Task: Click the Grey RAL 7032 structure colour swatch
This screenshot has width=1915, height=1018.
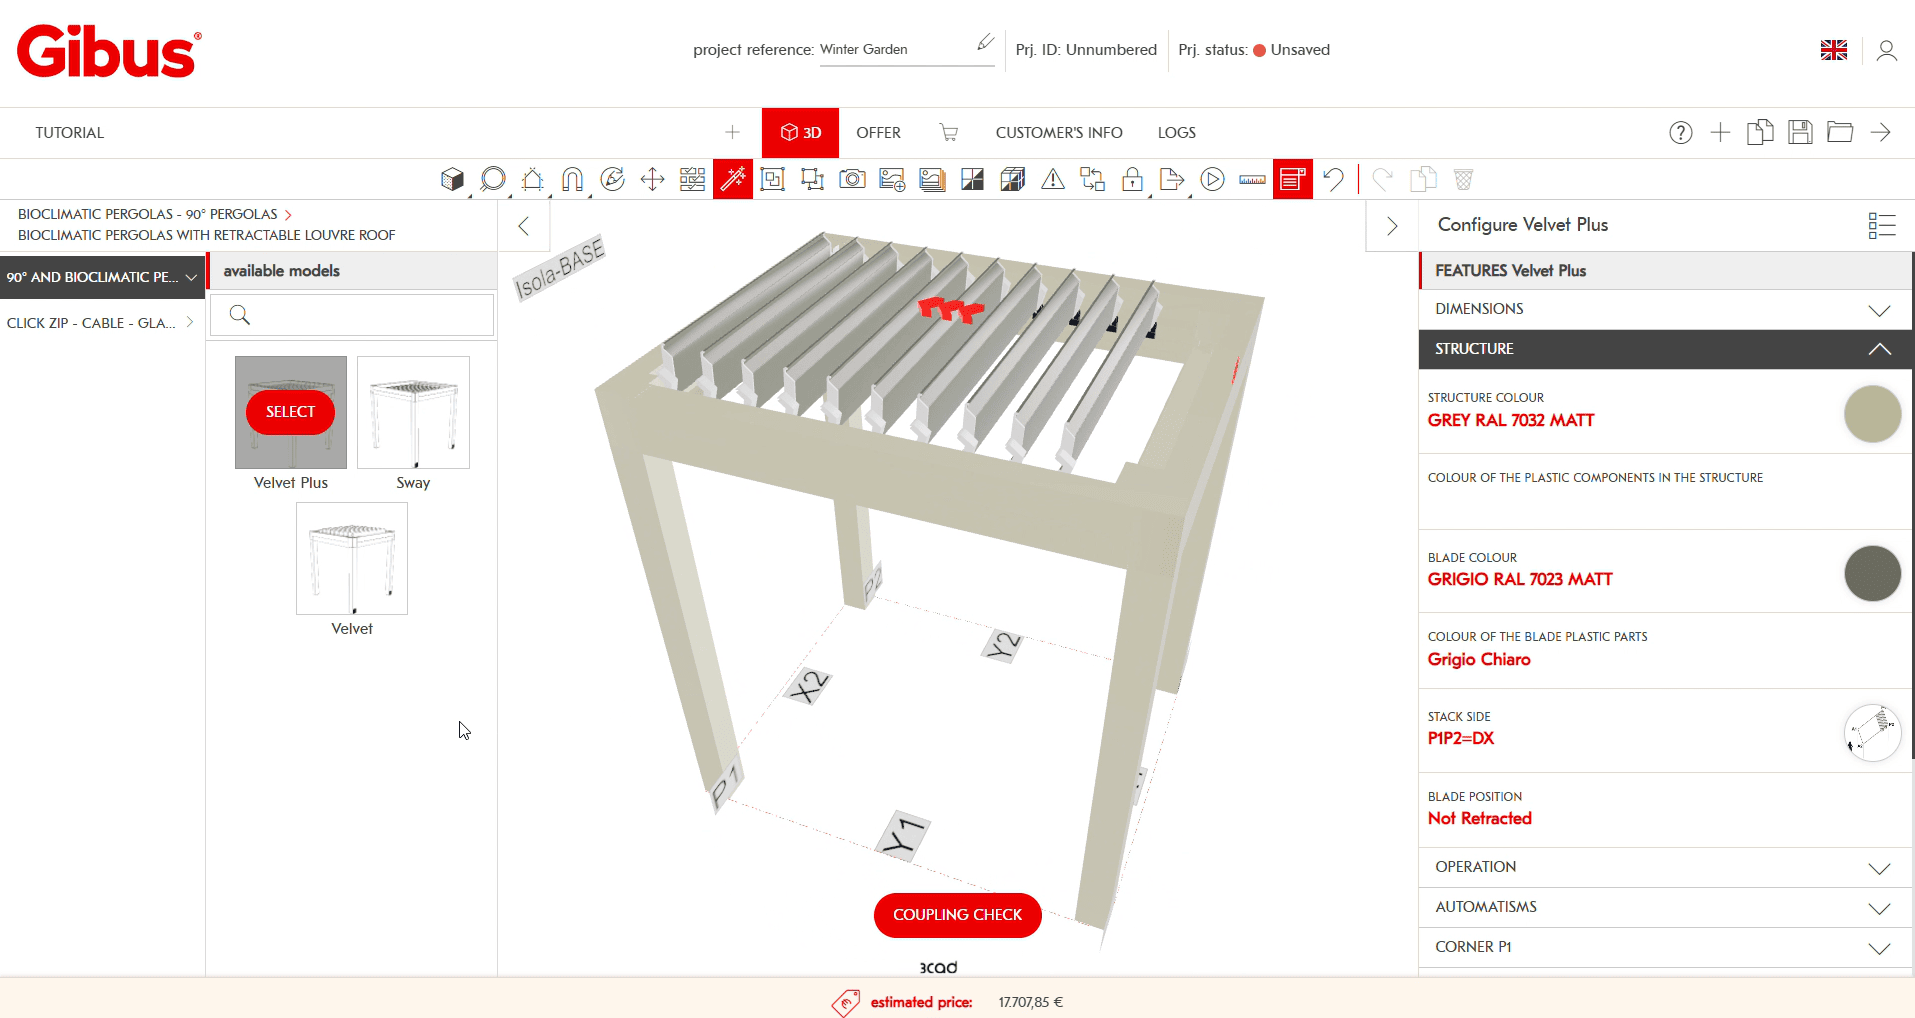Action: (x=1872, y=414)
